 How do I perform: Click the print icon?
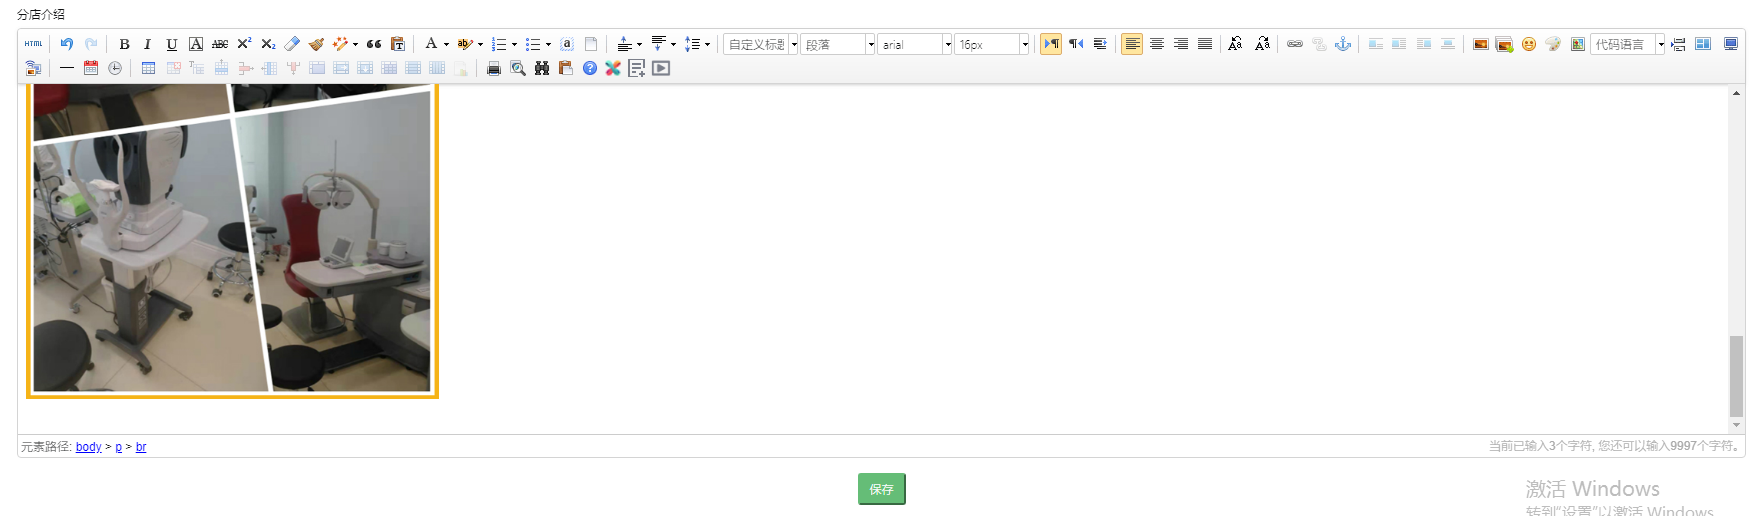[493, 68]
